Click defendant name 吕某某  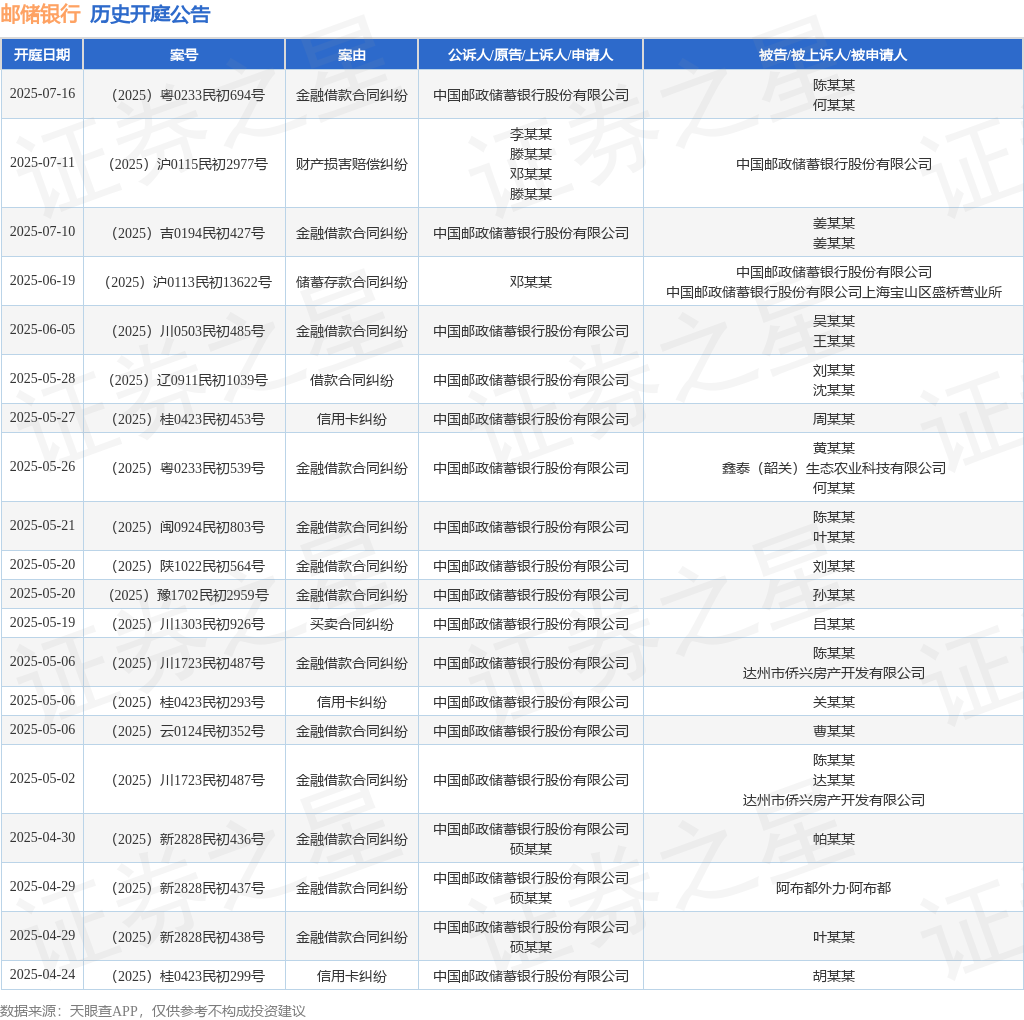click(833, 624)
